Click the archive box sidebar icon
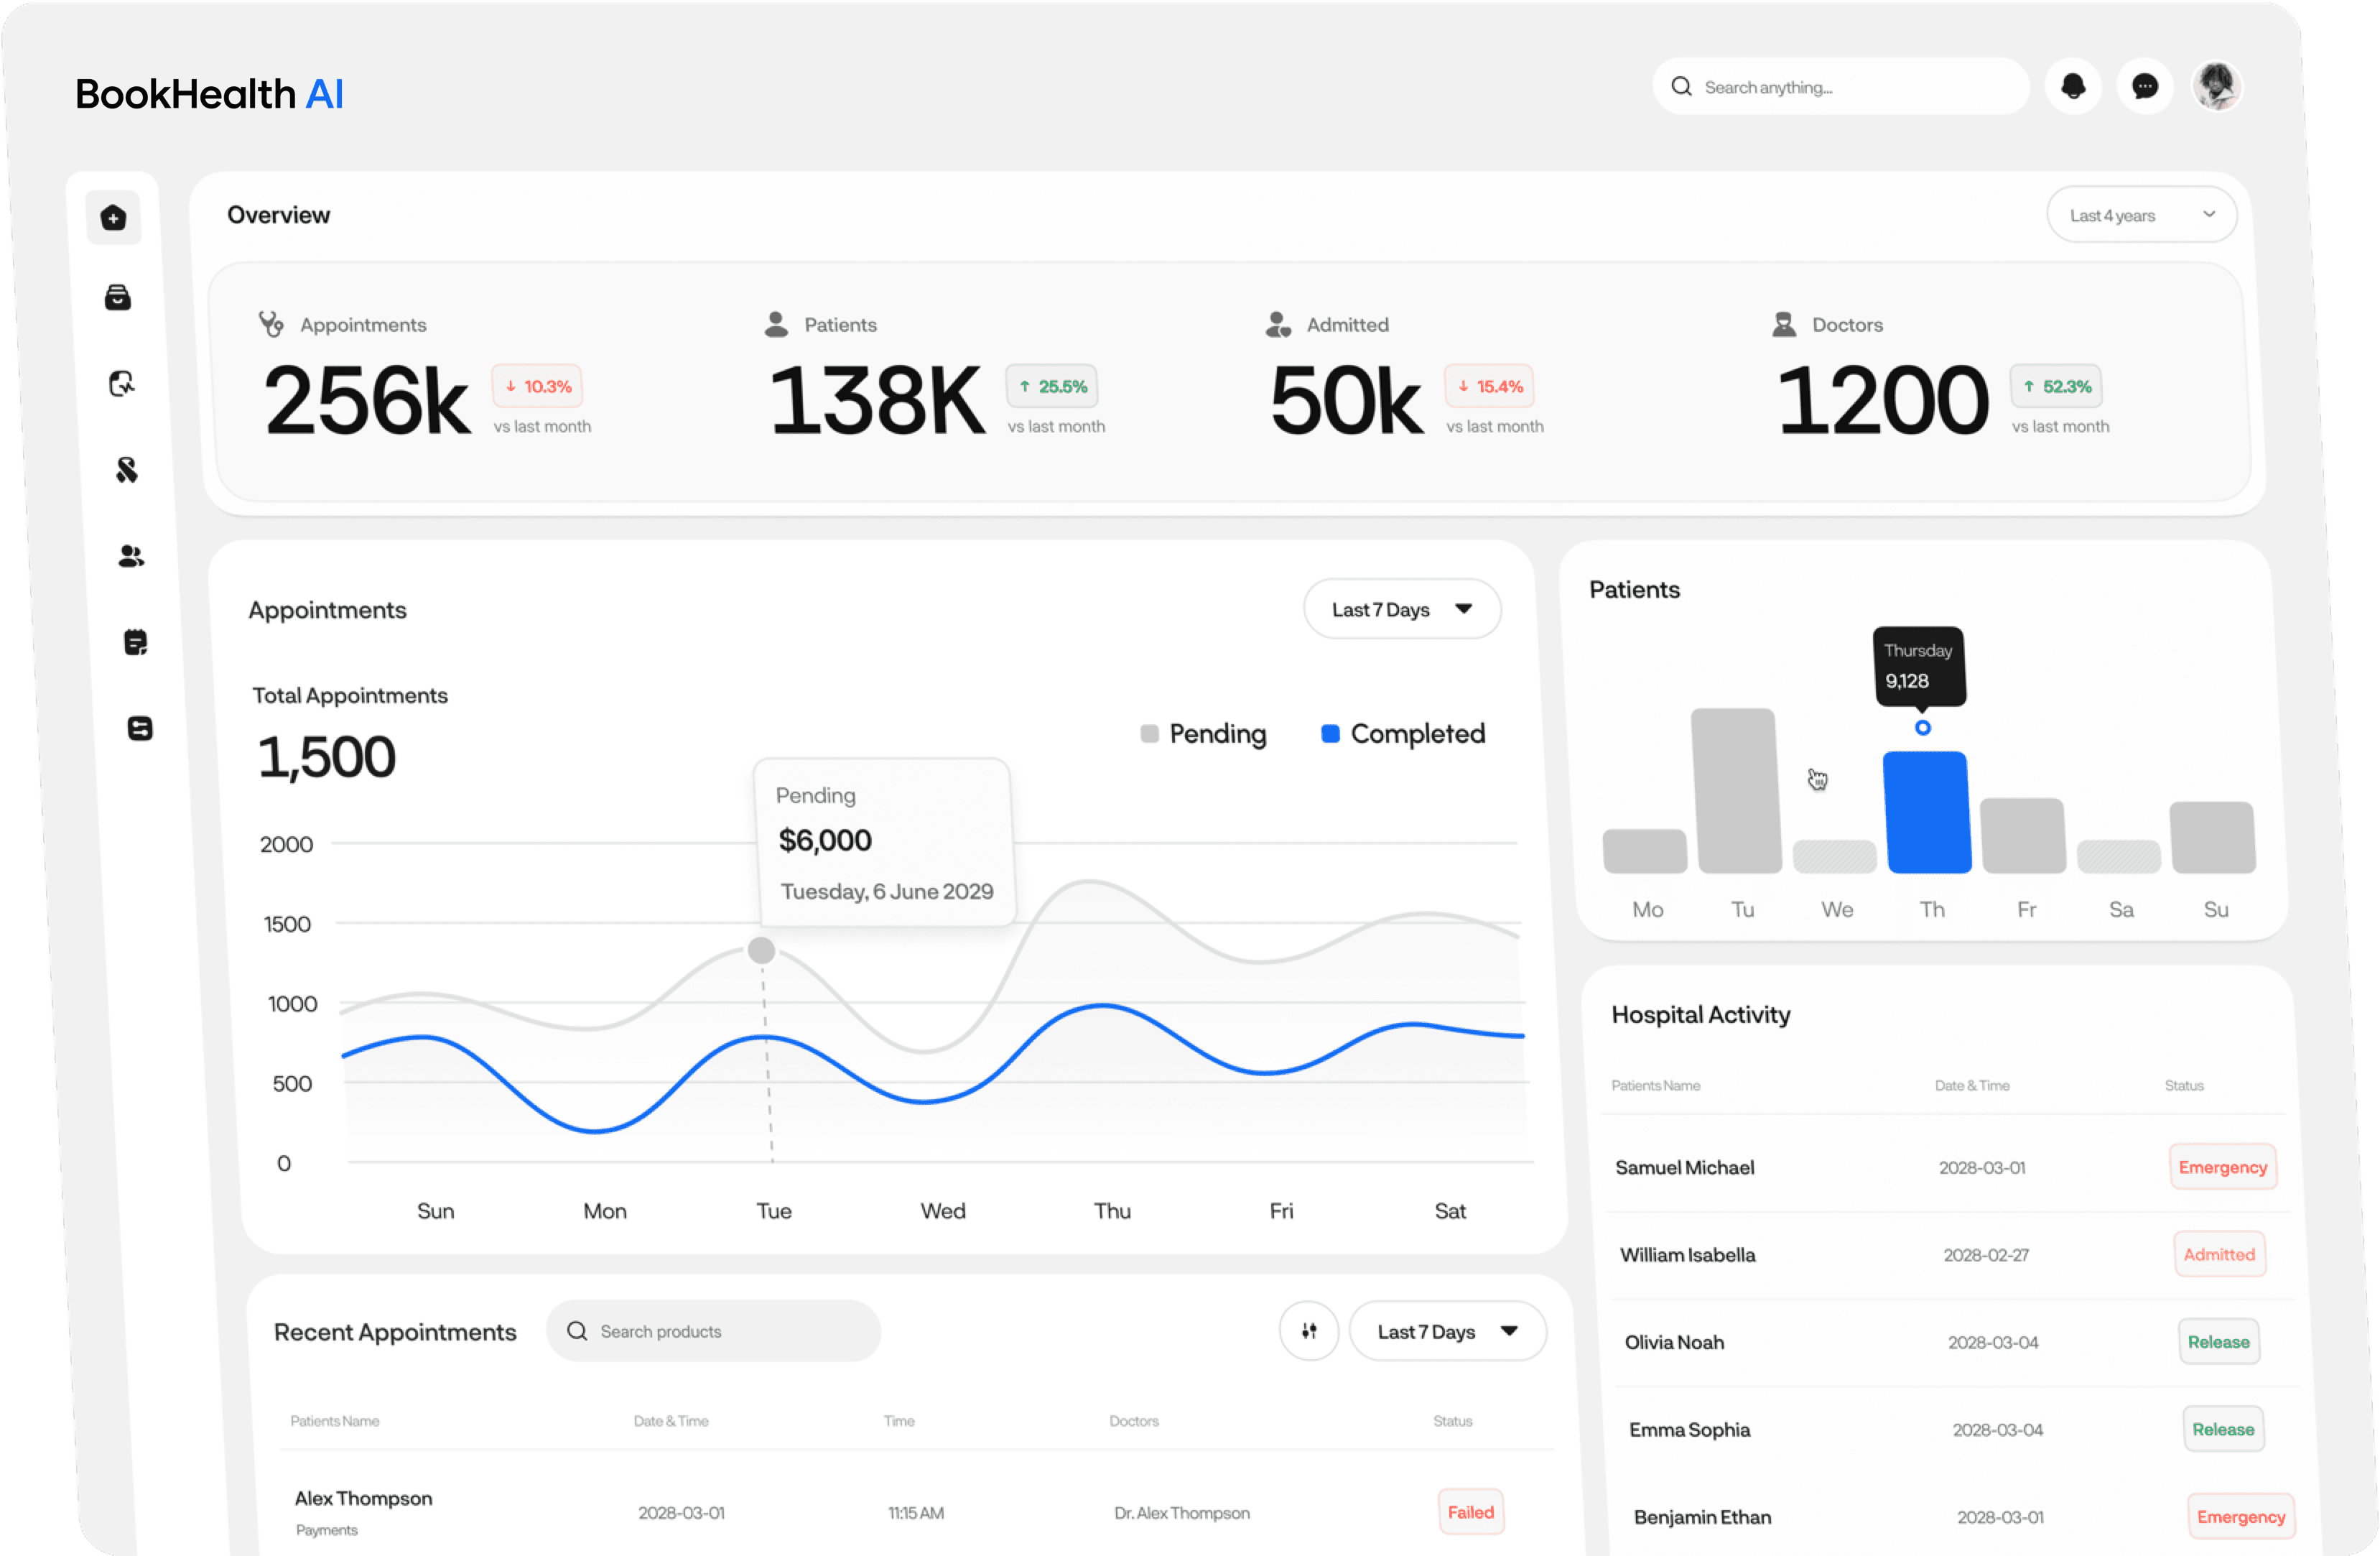Viewport: 2380px width, 1556px height. [x=118, y=297]
